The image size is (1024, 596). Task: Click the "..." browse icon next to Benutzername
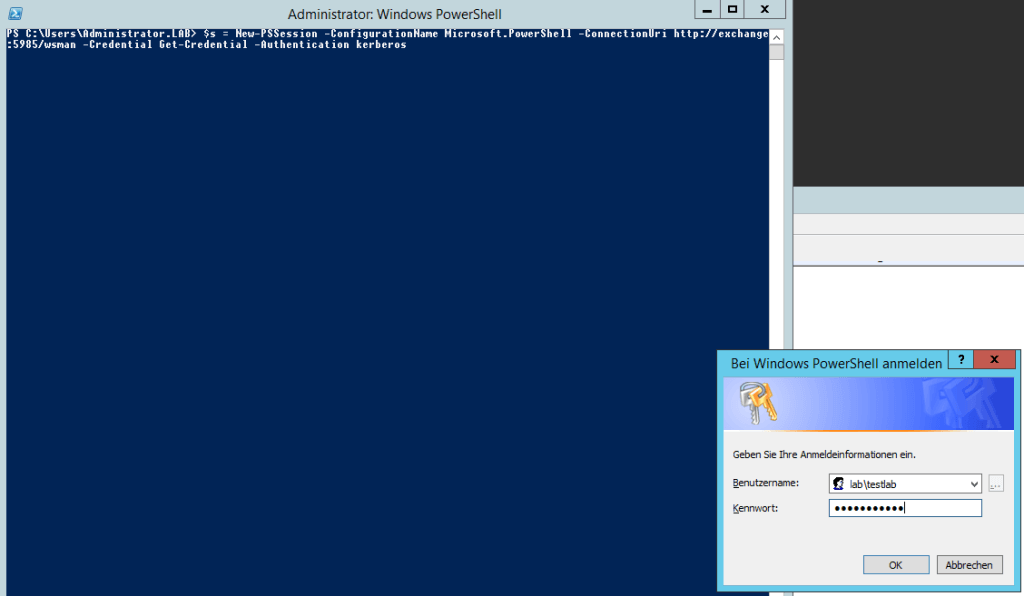(x=995, y=483)
